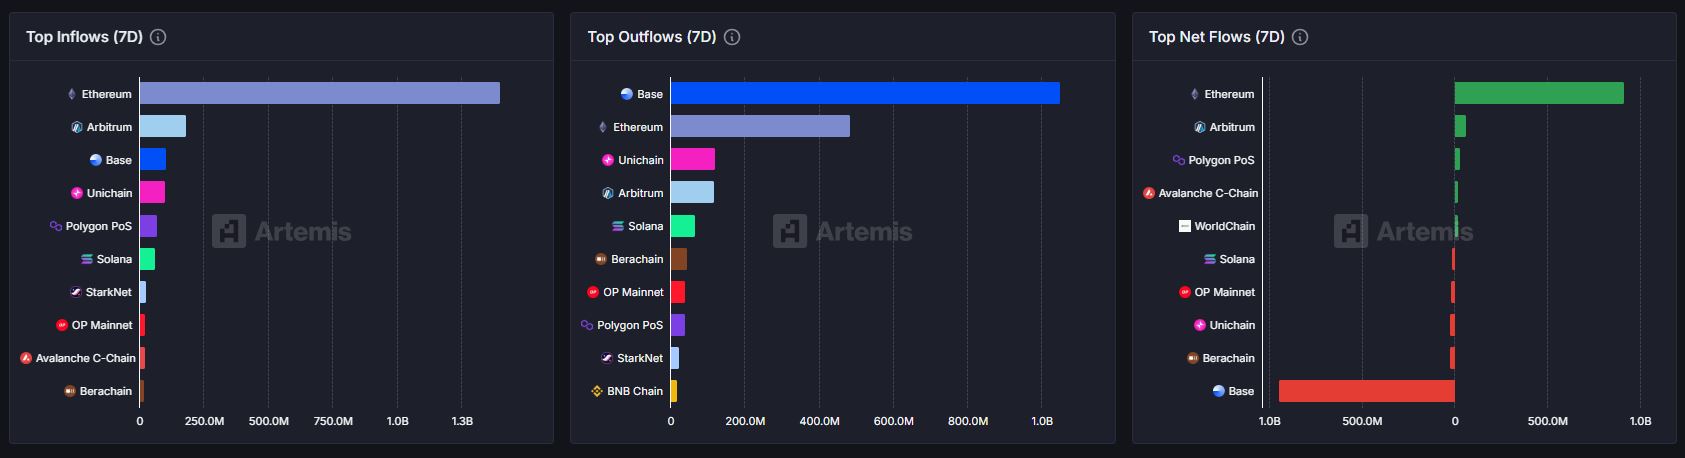Click the Berachain logo in Top Outflows chart

[601, 259]
